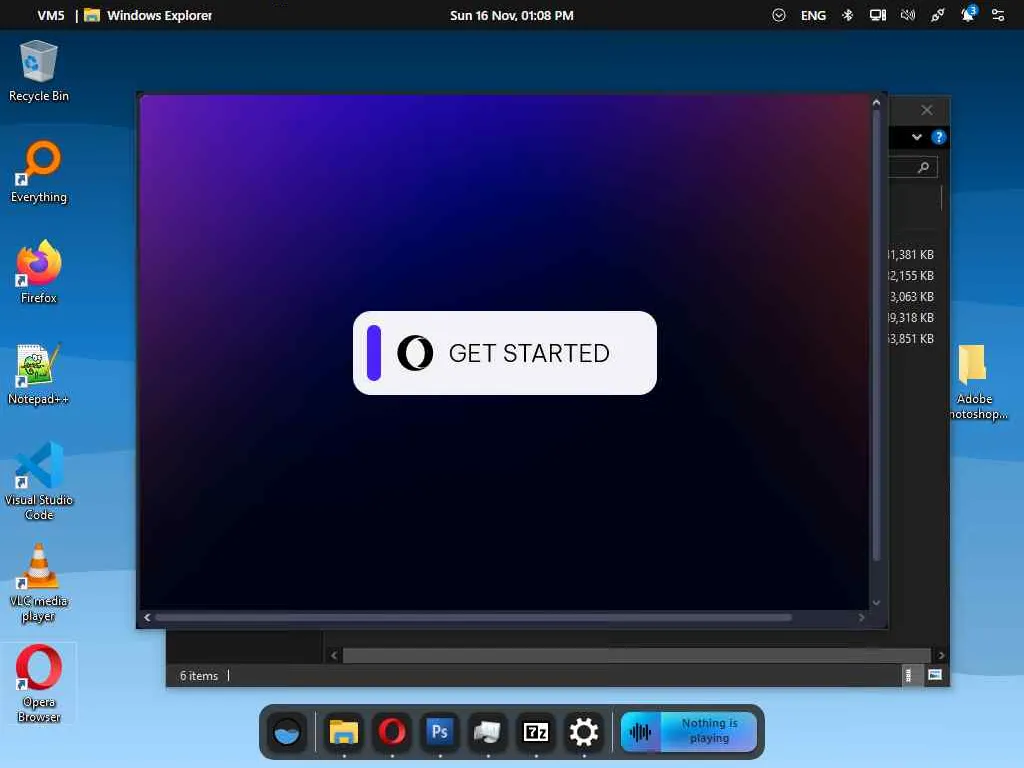Click the Opera logo in the GET STARTED card
Screen dimensions: 1024x768
pos(415,353)
